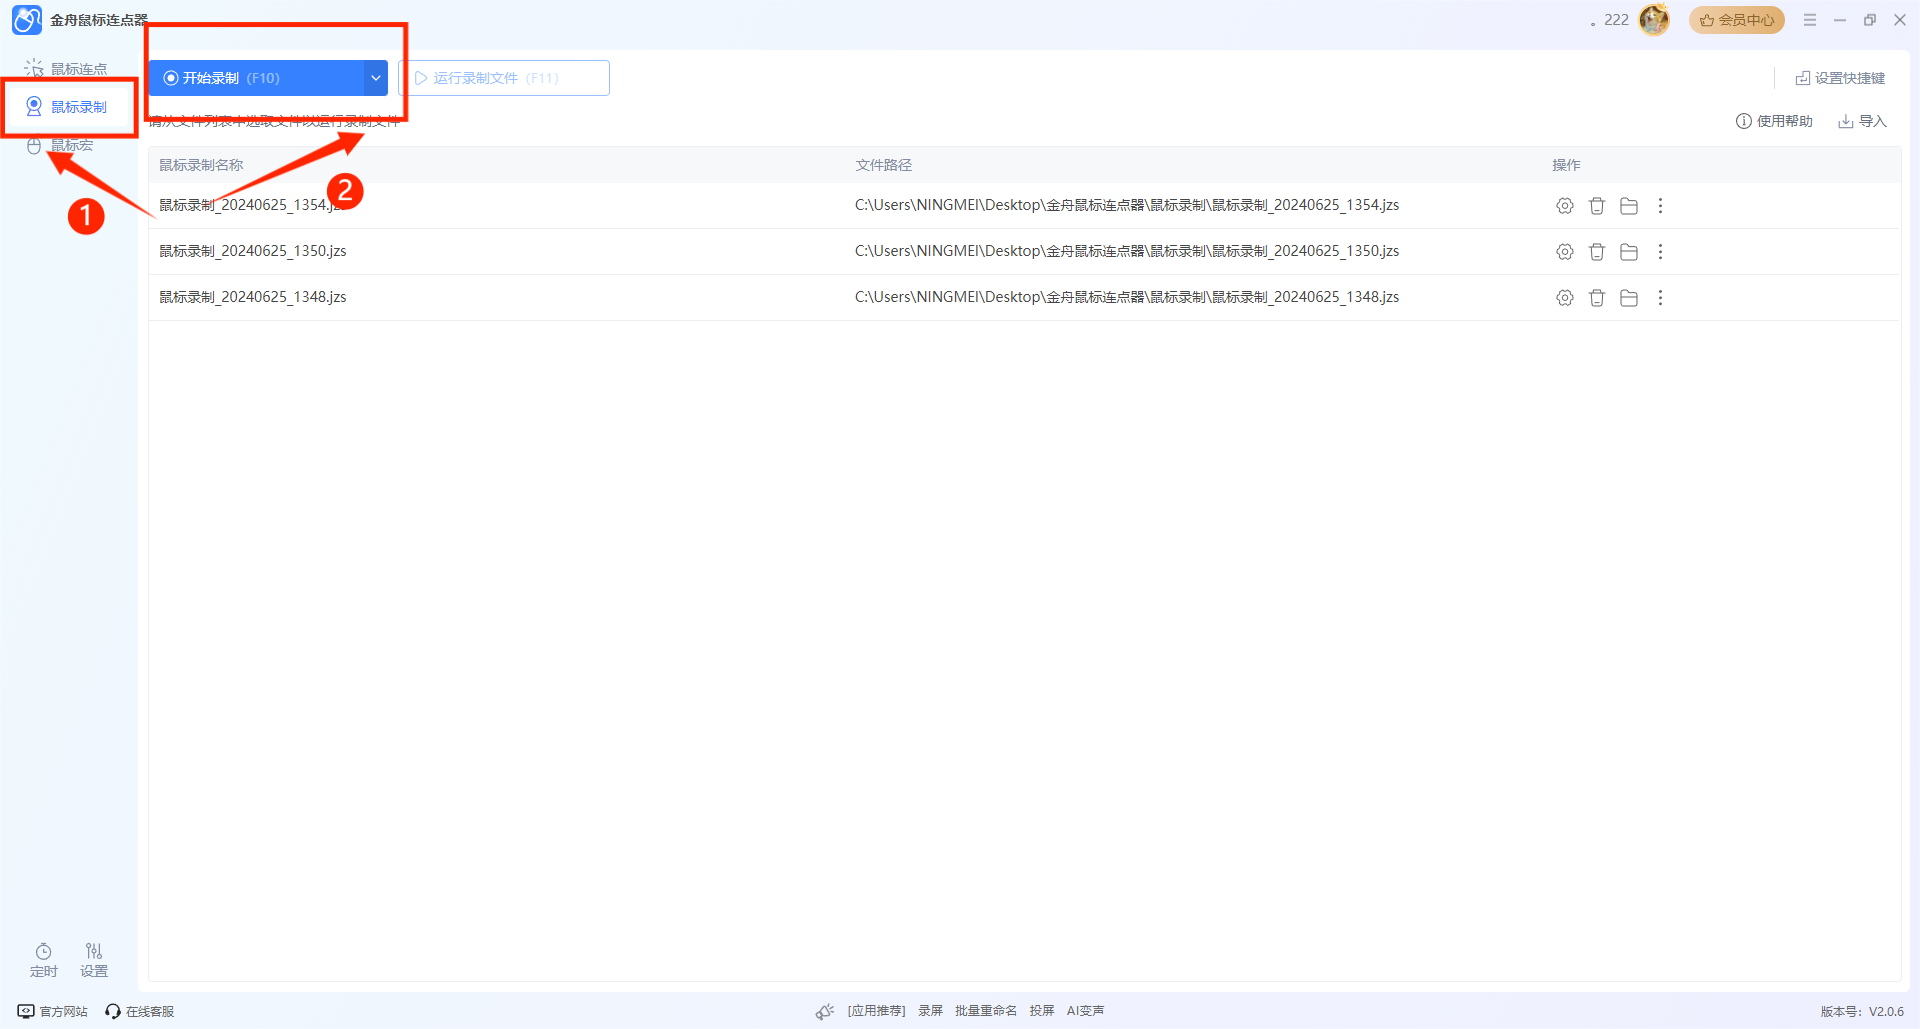Open the 定时 timer icon
Screen dimensions: 1920x1029
44,960
